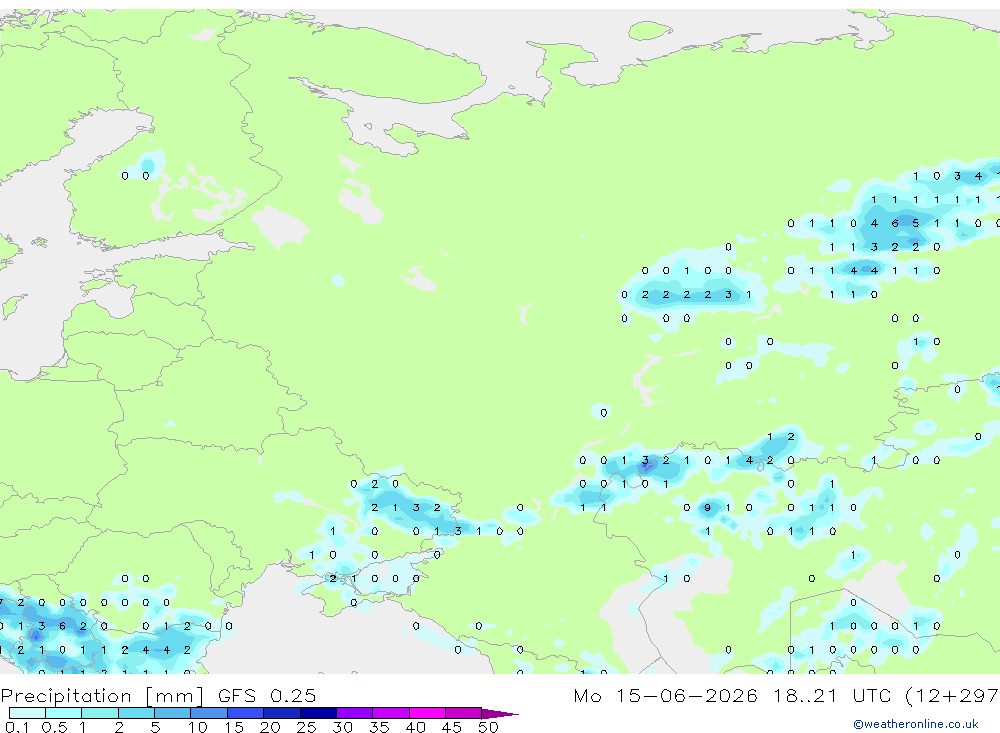The image size is (1000, 733).
Task: Click the 'Precipitation [mm]' title text
Action: coord(102,696)
